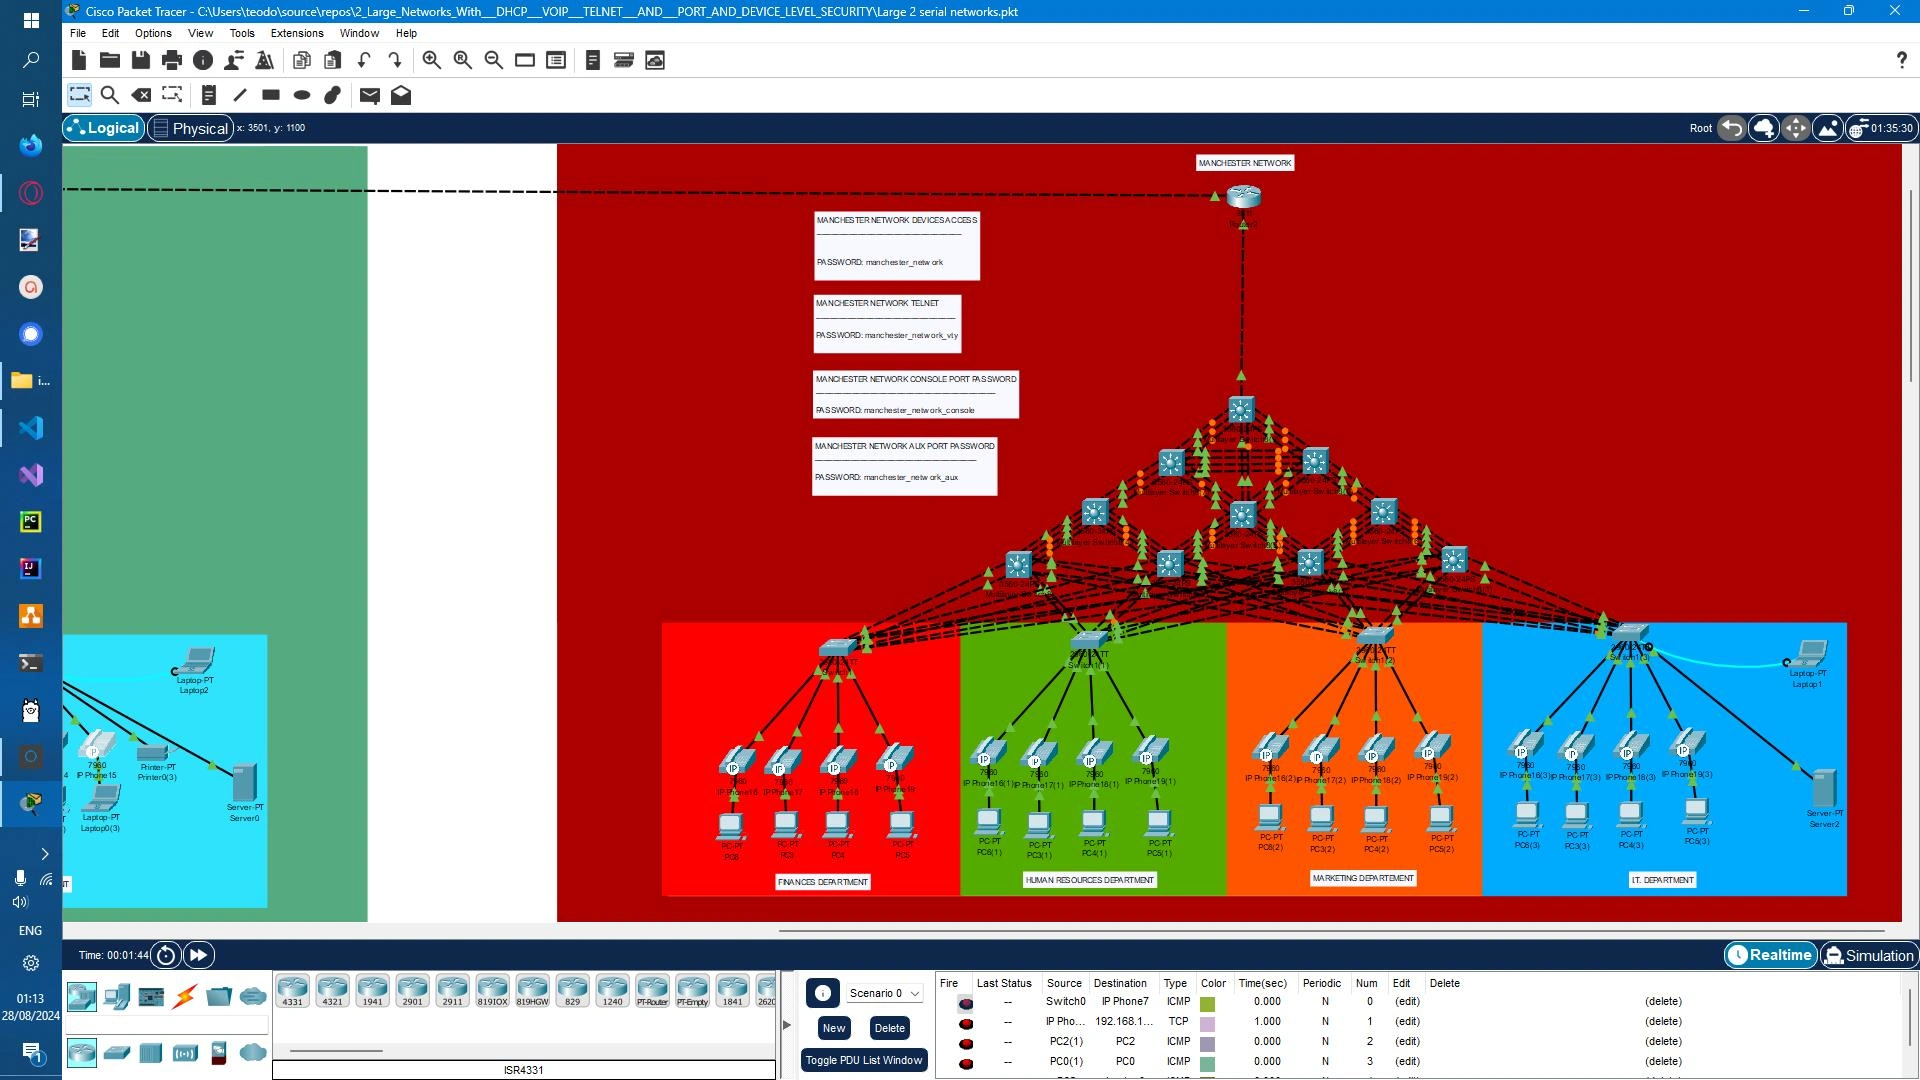The image size is (1920, 1080).
Task: Undo the last action
Action: pyautogui.click(x=364, y=60)
